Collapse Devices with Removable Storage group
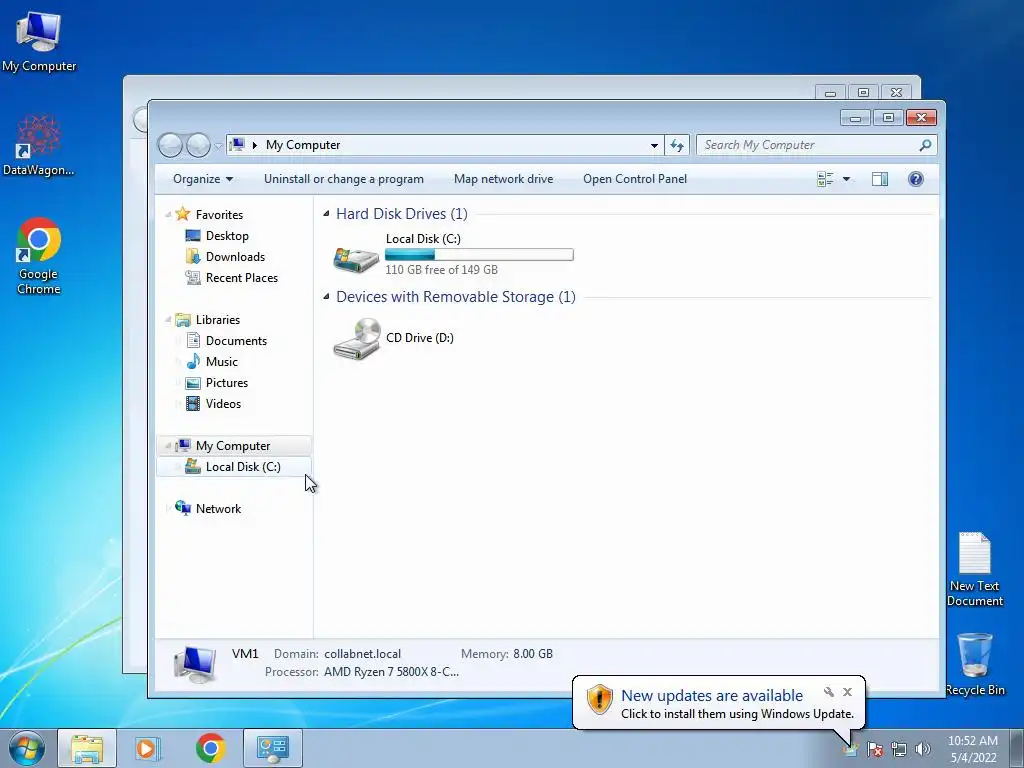The height and width of the screenshot is (768, 1024). point(326,296)
